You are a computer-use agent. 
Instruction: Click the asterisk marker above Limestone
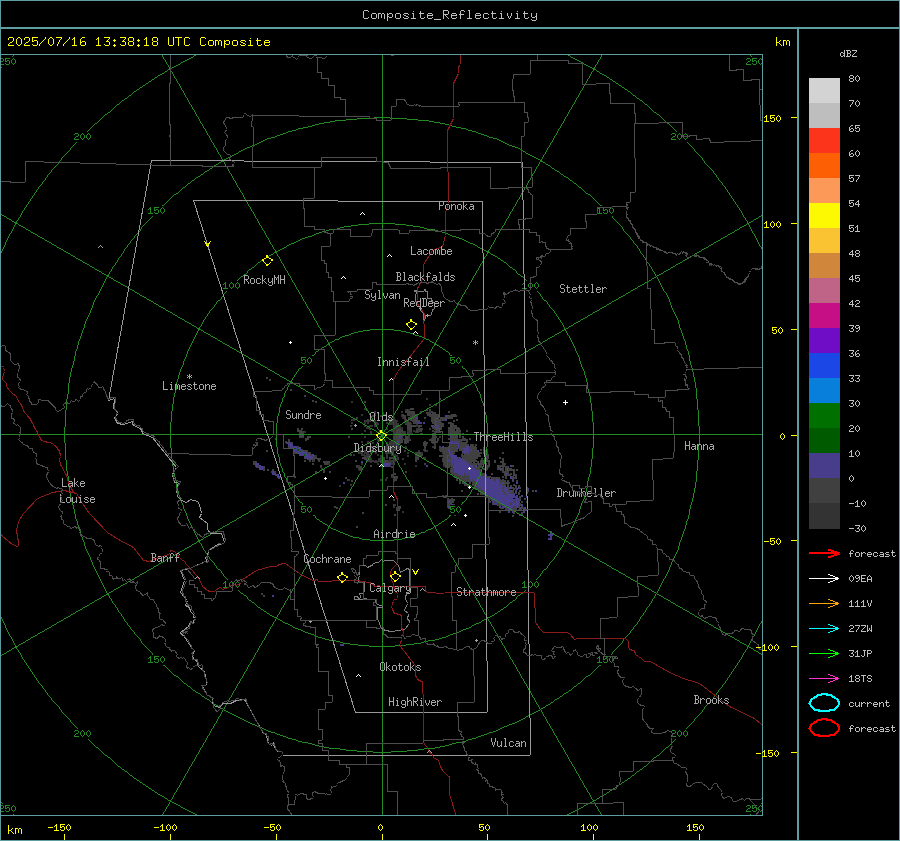click(189, 377)
